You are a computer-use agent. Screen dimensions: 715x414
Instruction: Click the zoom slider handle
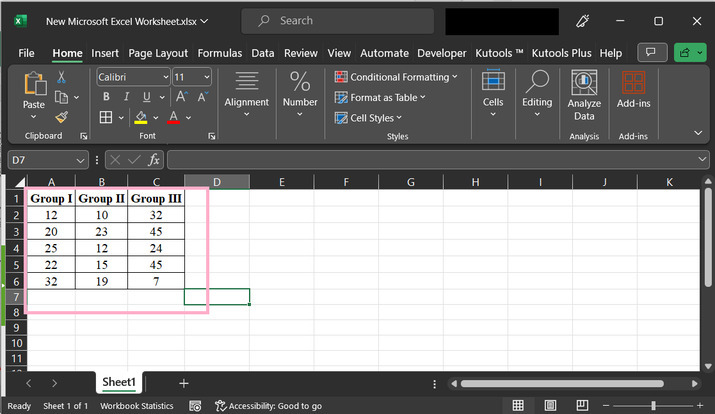[653, 405]
